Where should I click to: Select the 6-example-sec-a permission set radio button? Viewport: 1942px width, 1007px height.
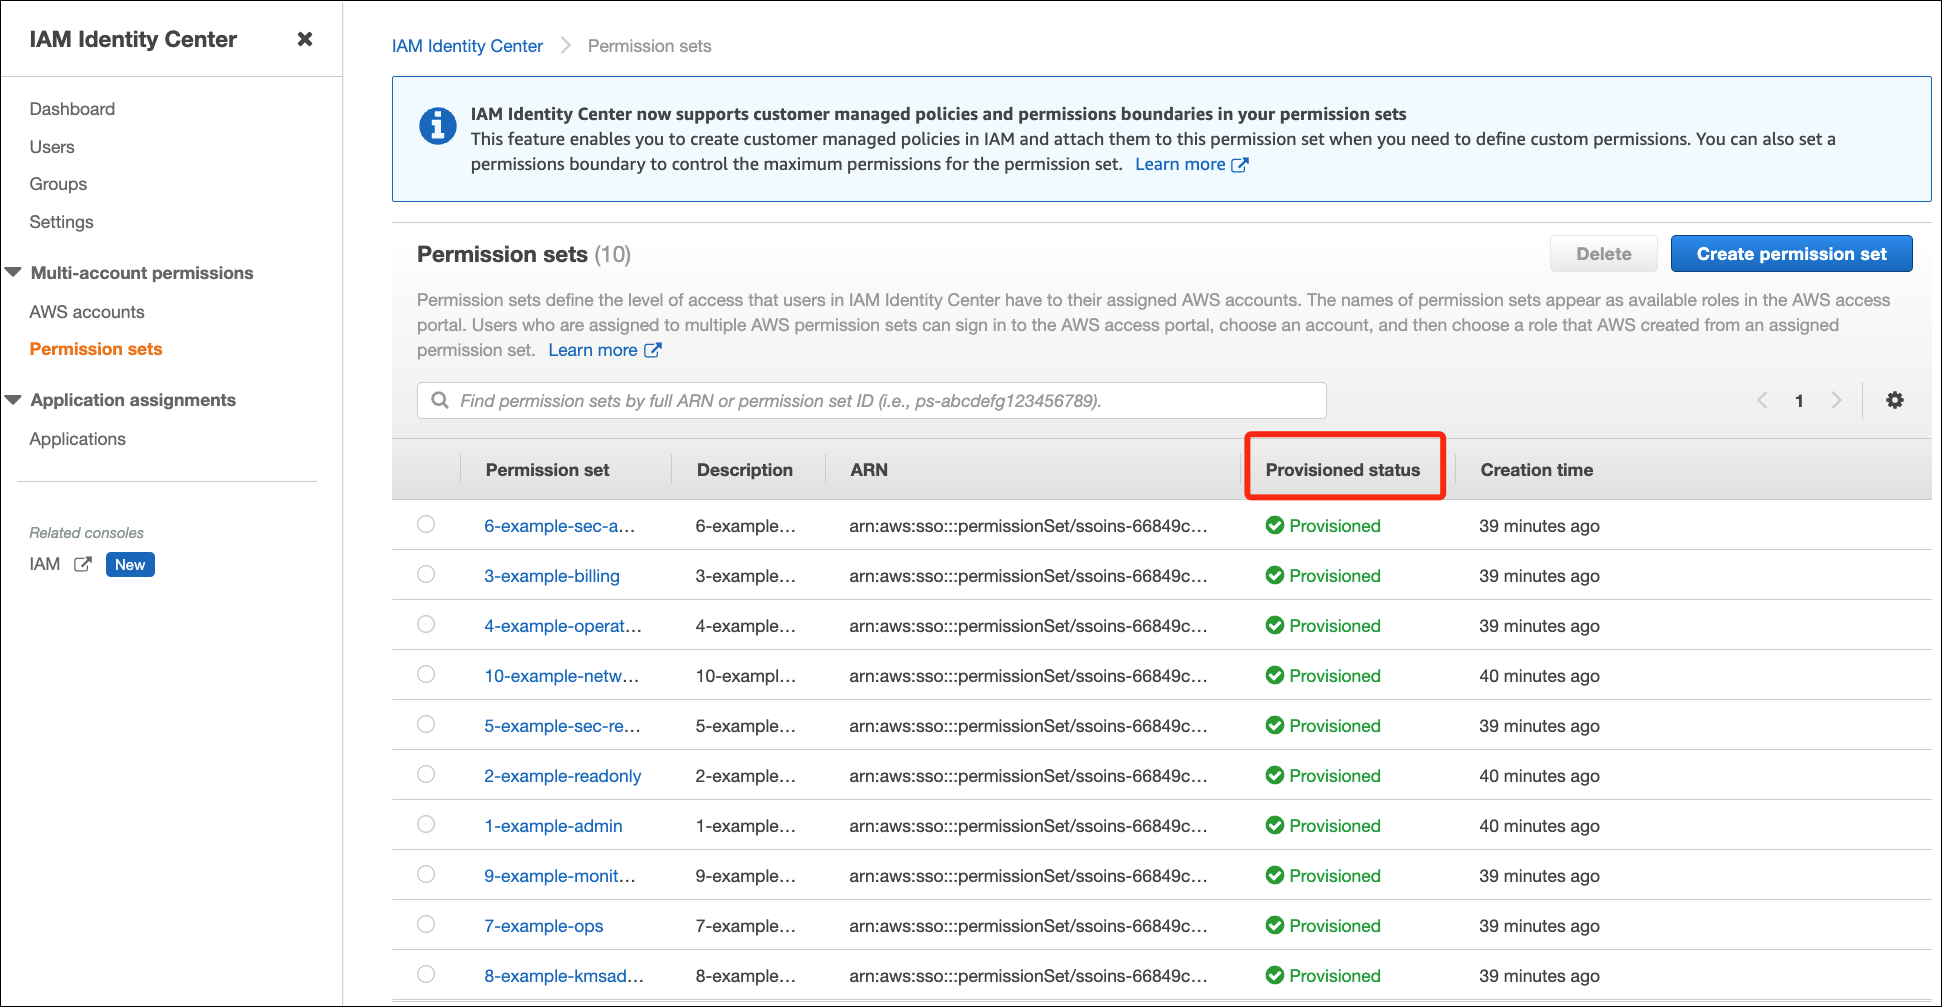(x=426, y=524)
